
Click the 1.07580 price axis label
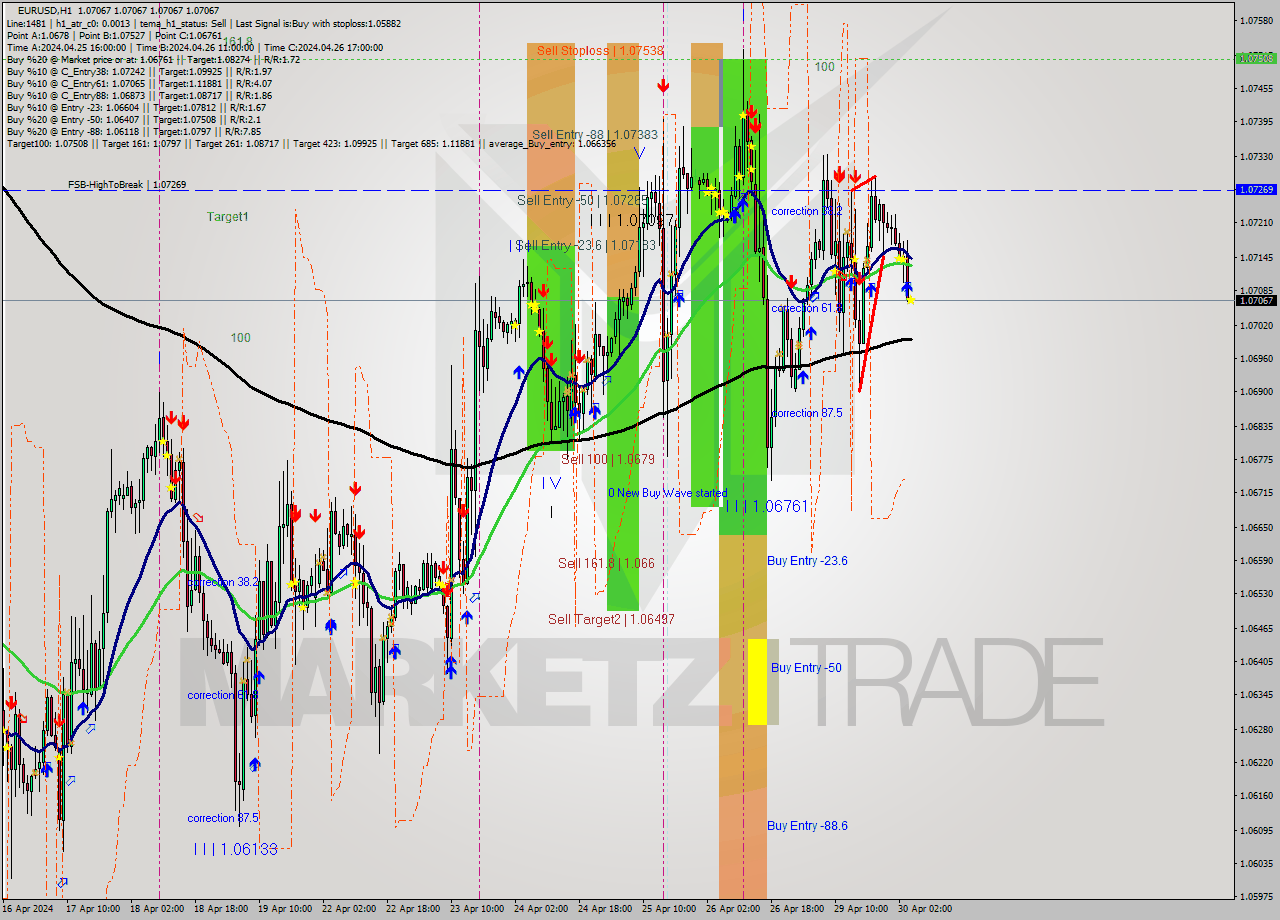1256,20
